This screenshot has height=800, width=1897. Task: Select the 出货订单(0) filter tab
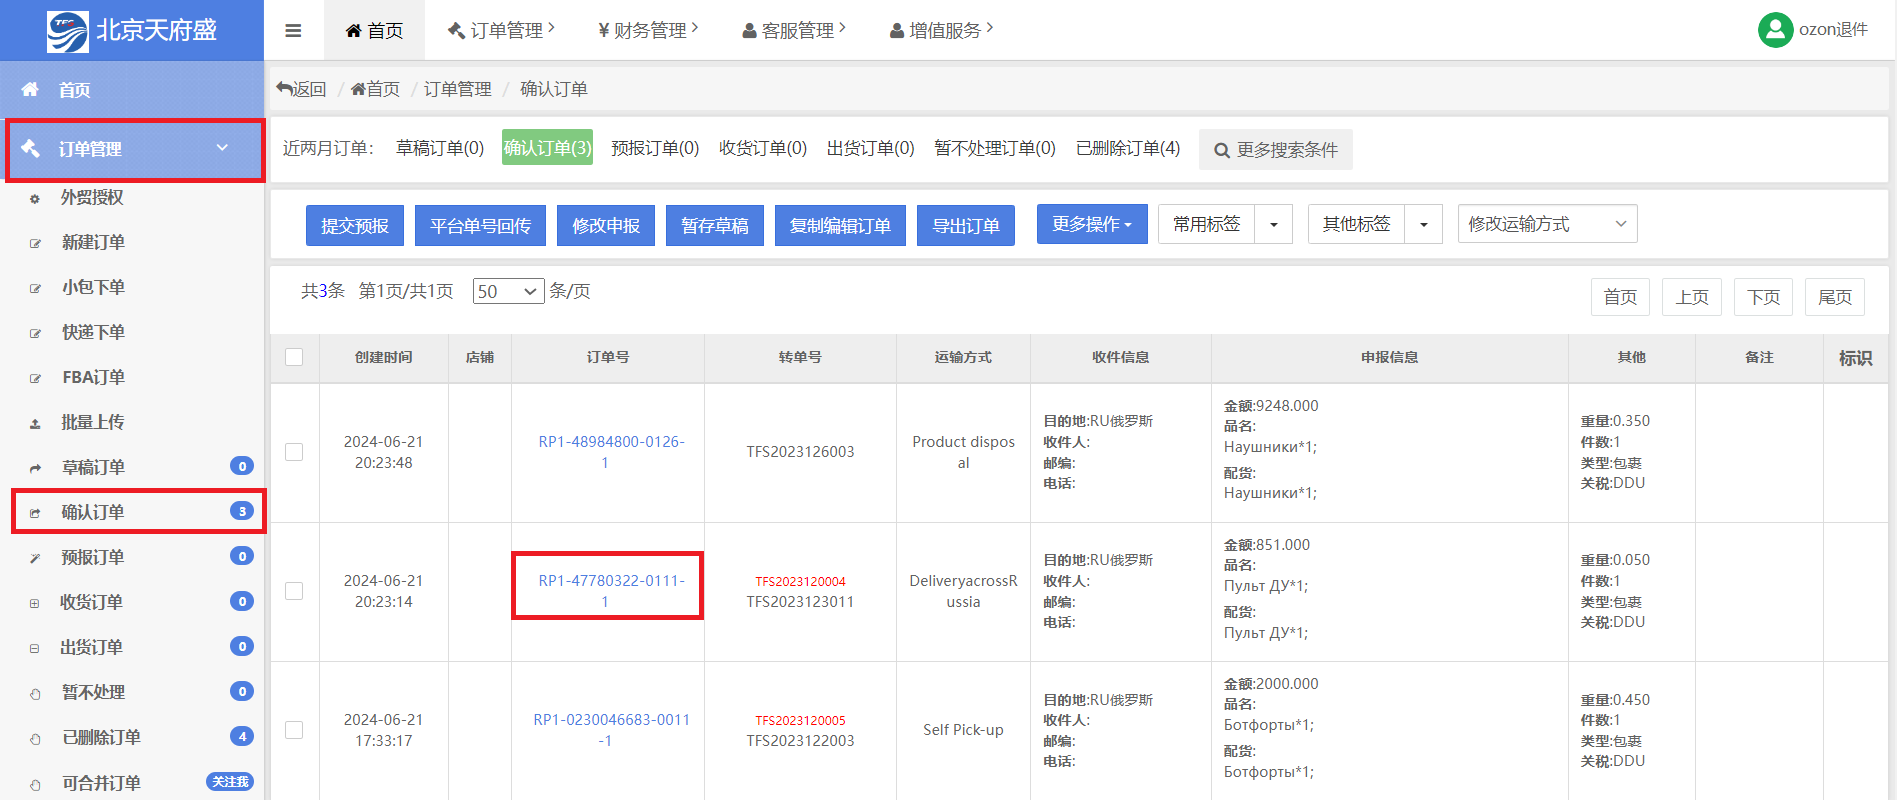pos(871,148)
